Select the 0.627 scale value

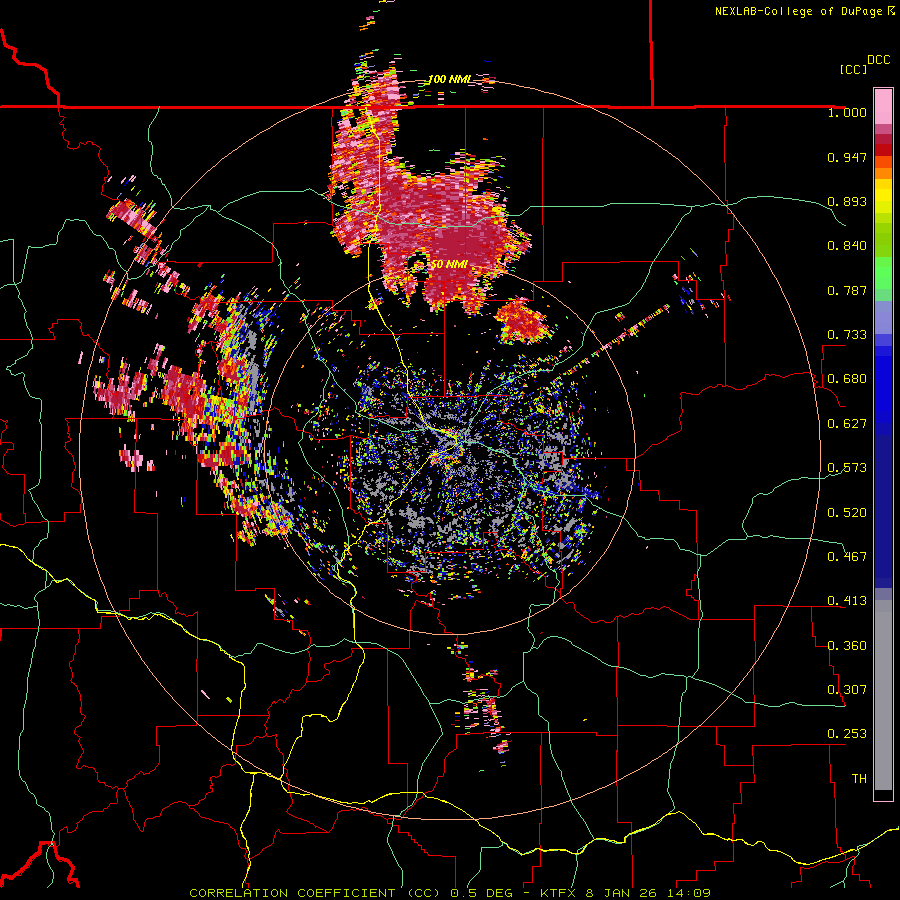tap(847, 424)
